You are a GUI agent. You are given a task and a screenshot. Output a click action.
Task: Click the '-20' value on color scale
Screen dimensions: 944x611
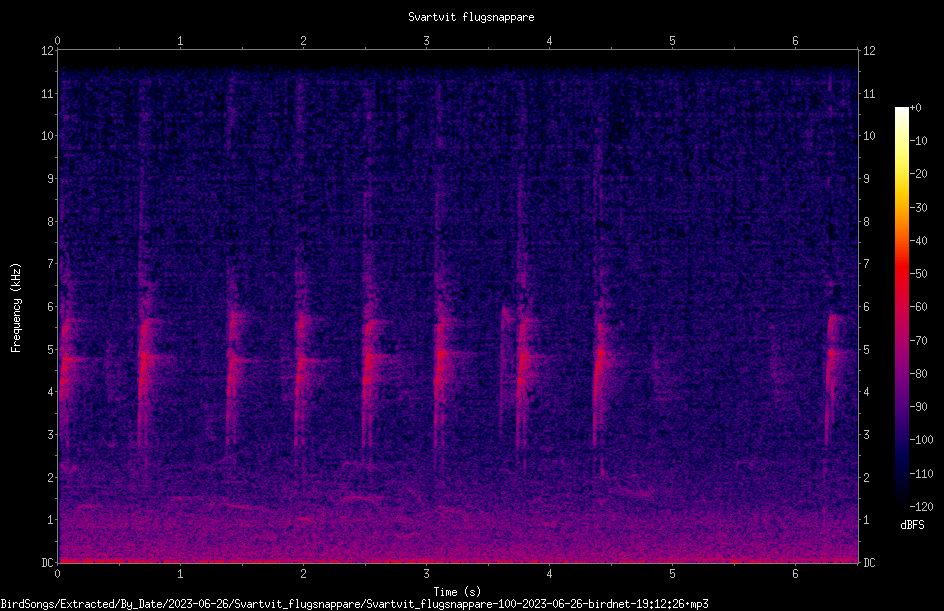918,173
